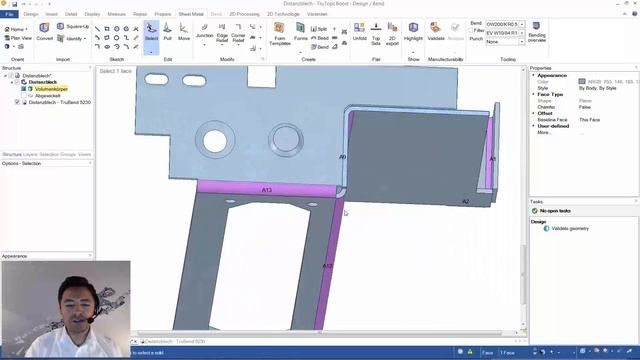Viewport: 640px width, 360px height.
Task: Switch to the Measure ribbon tab
Action: tap(116, 14)
